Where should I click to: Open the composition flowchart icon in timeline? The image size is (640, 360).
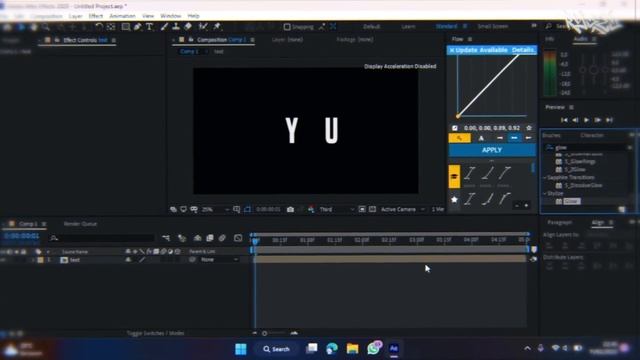(x=166, y=238)
